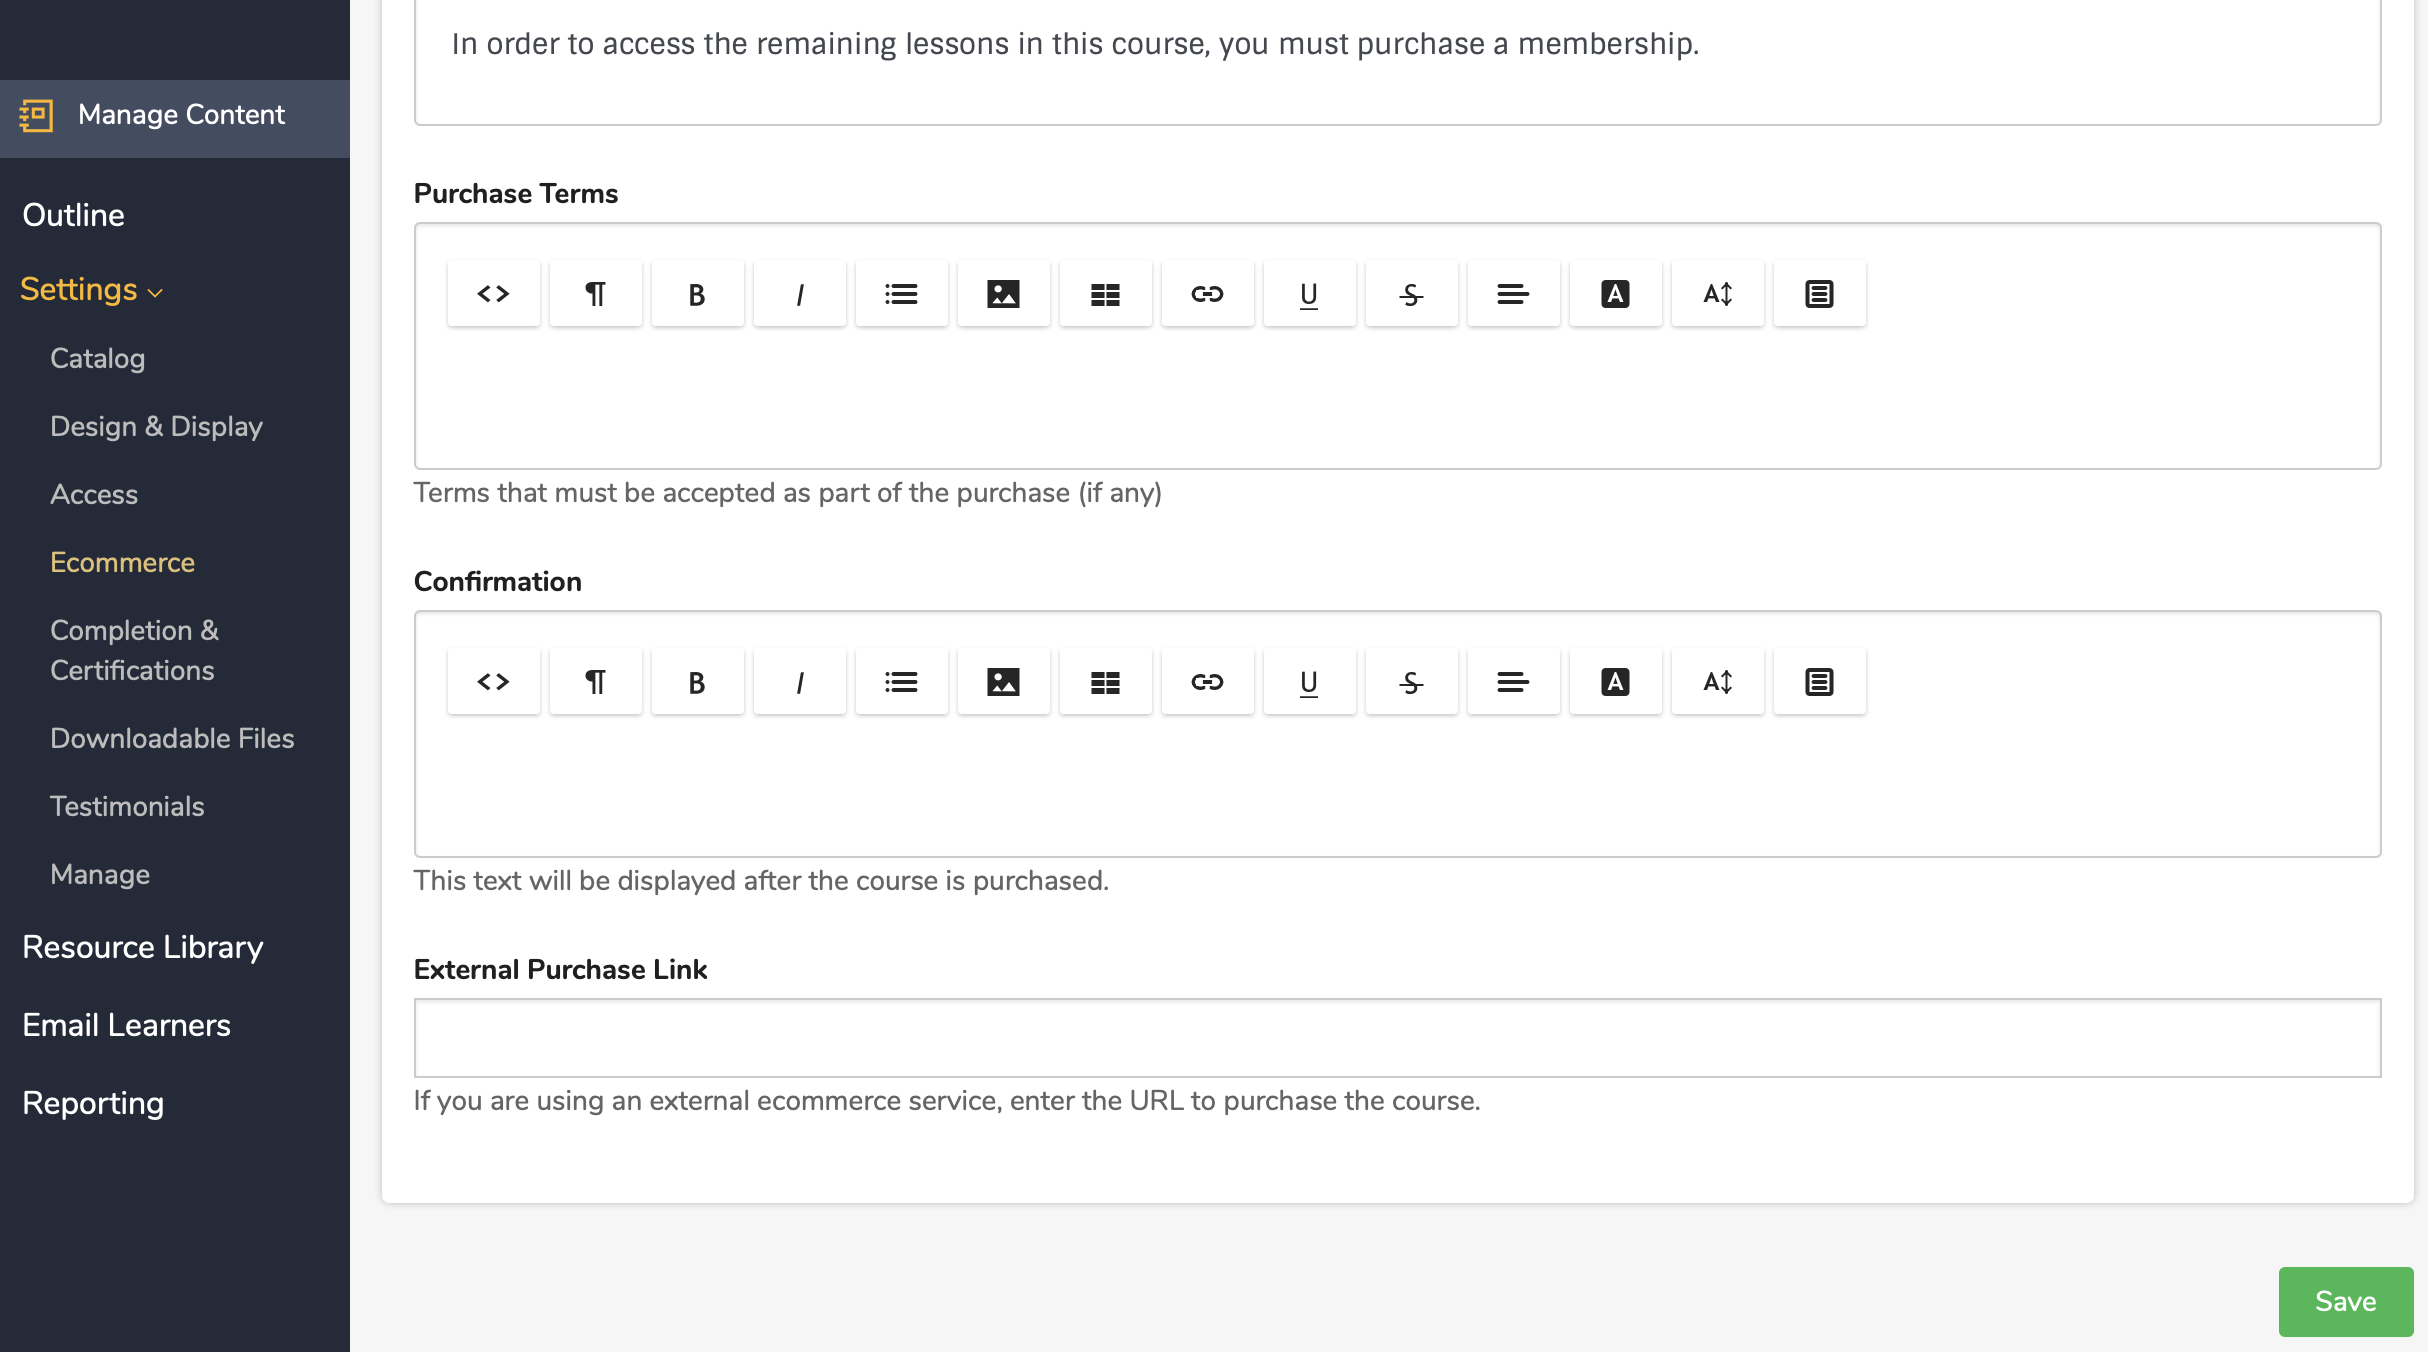Go to Design & Display settings
The width and height of the screenshot is (2428, 1352).
157,426
